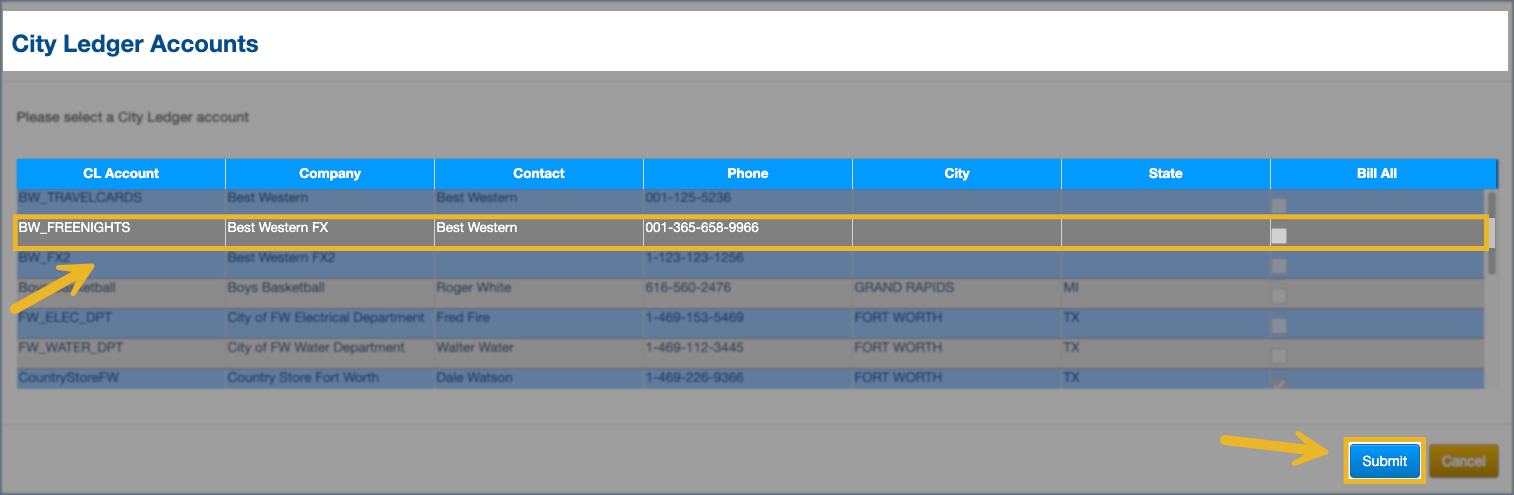The height and width of the screenshot is (495, 1514).
Task: Toggle Bill All for Boys Basketball
Action: coord(1279,296)
